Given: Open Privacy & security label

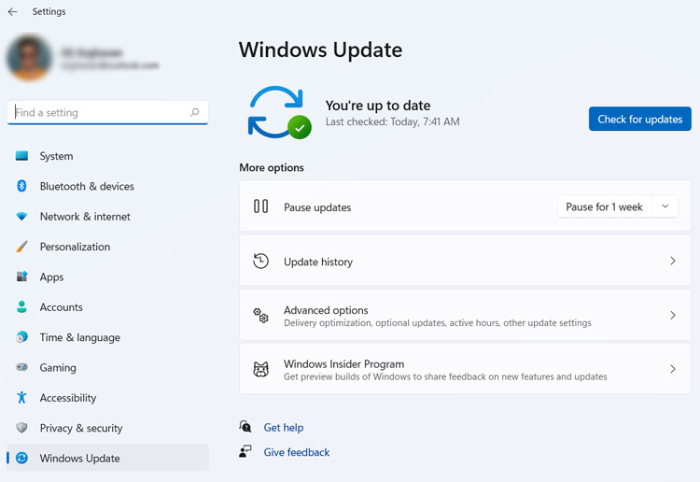Looking at the screenshot, I should (81, 428).
